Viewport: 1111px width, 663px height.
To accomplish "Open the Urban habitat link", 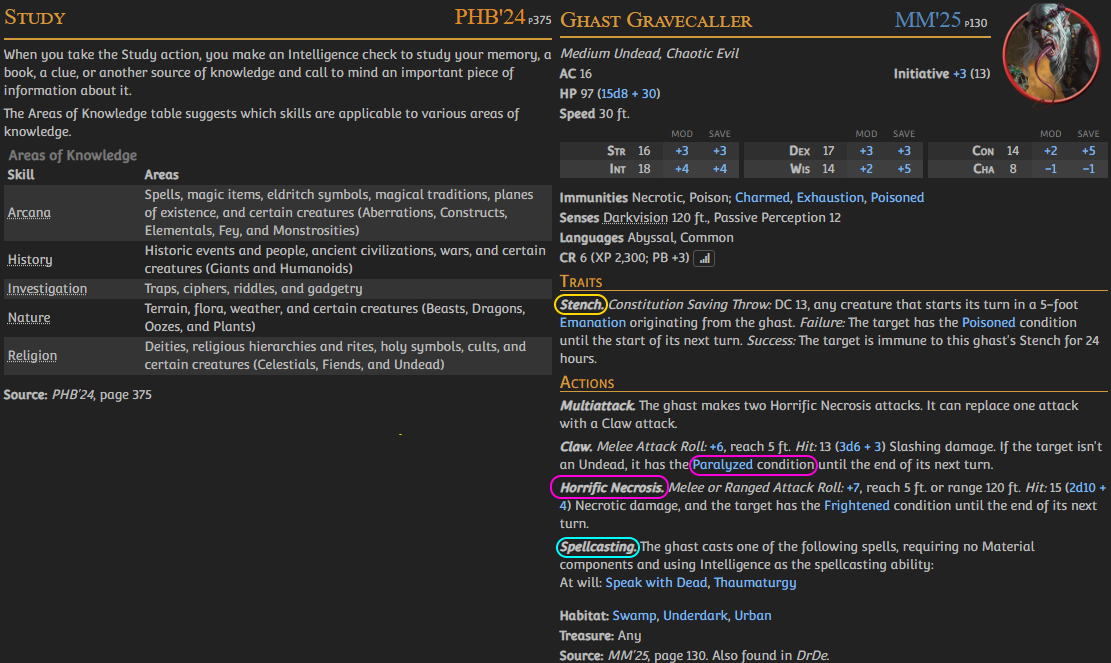I will tap(752, 616).
